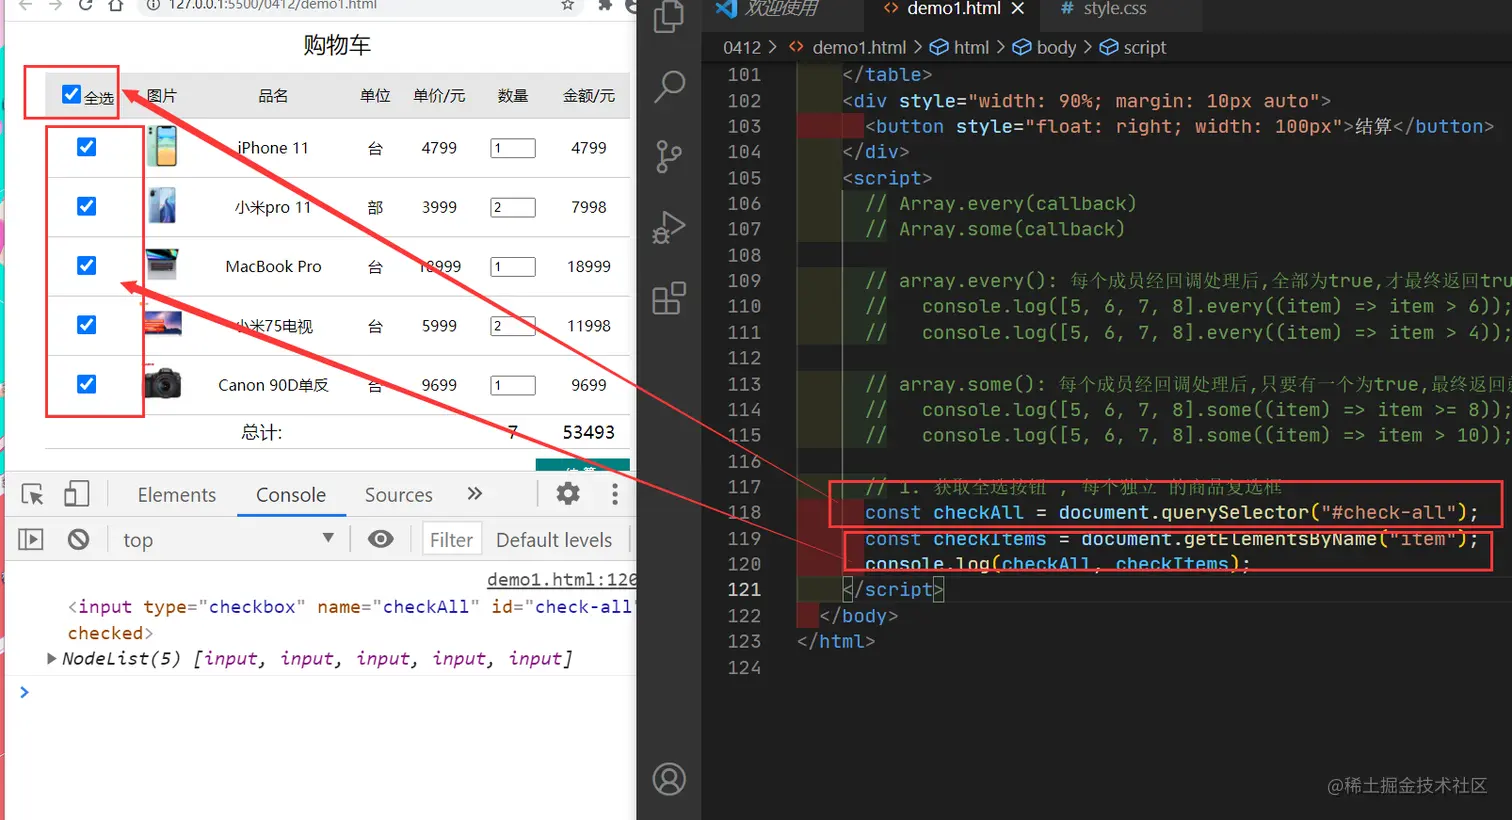Toggle the 全选 select-all checkbox
1512x820 pixels.
point(71,94)
